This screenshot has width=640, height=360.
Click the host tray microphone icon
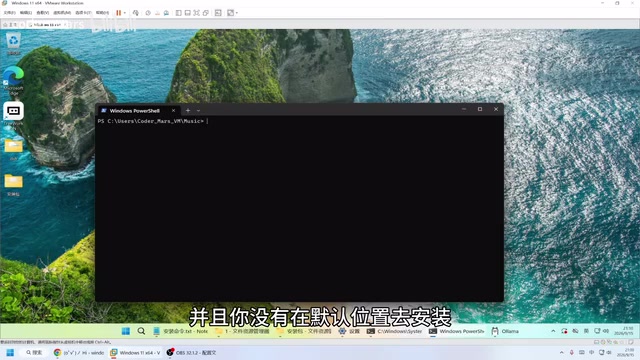pyautogui.click(x=571, y=352)
